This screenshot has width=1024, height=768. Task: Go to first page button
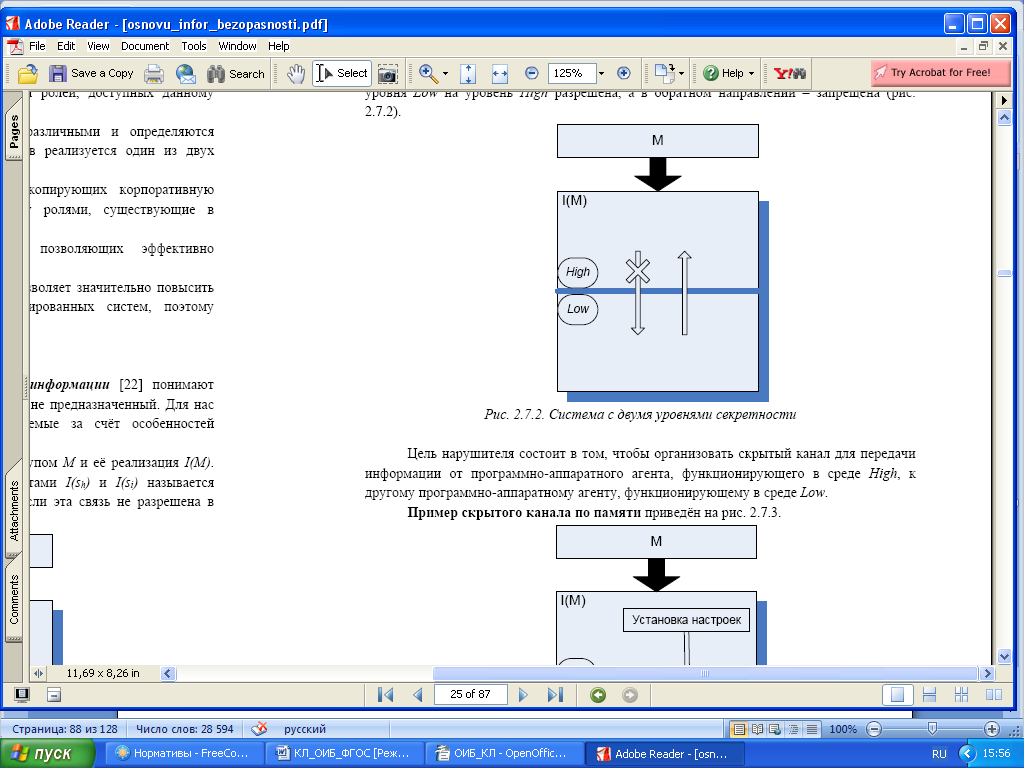(x=385, y=695)
